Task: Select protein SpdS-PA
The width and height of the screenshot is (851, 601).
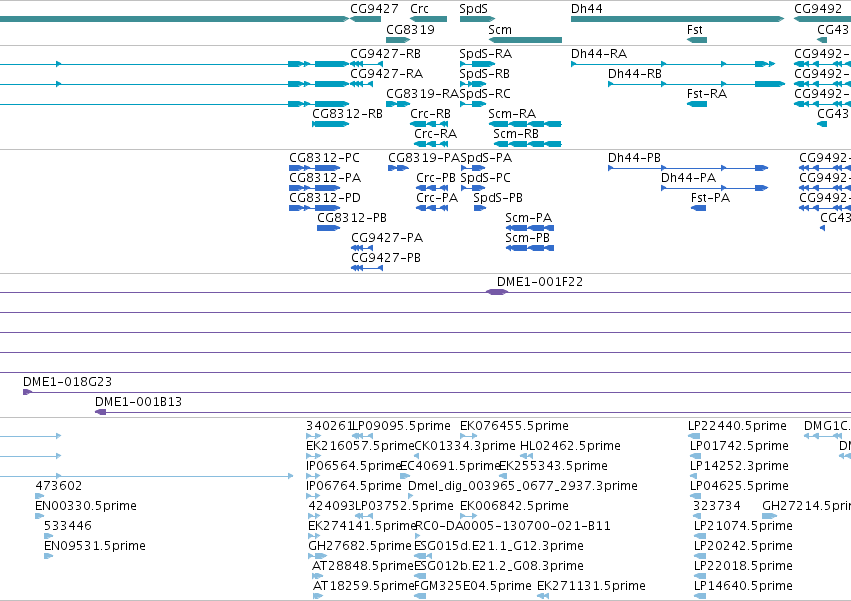Action: click(x=473, y=168)
